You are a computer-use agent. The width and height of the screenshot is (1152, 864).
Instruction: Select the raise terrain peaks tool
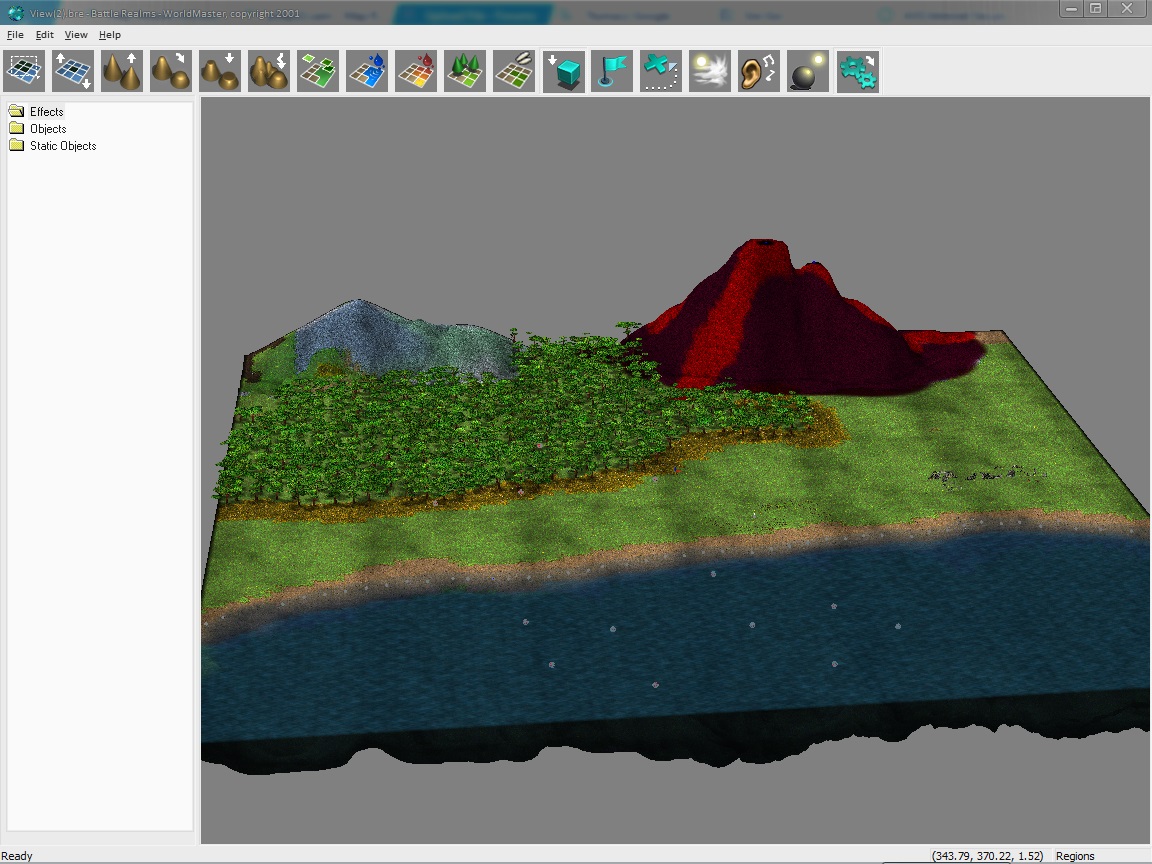tap(122, 71)
